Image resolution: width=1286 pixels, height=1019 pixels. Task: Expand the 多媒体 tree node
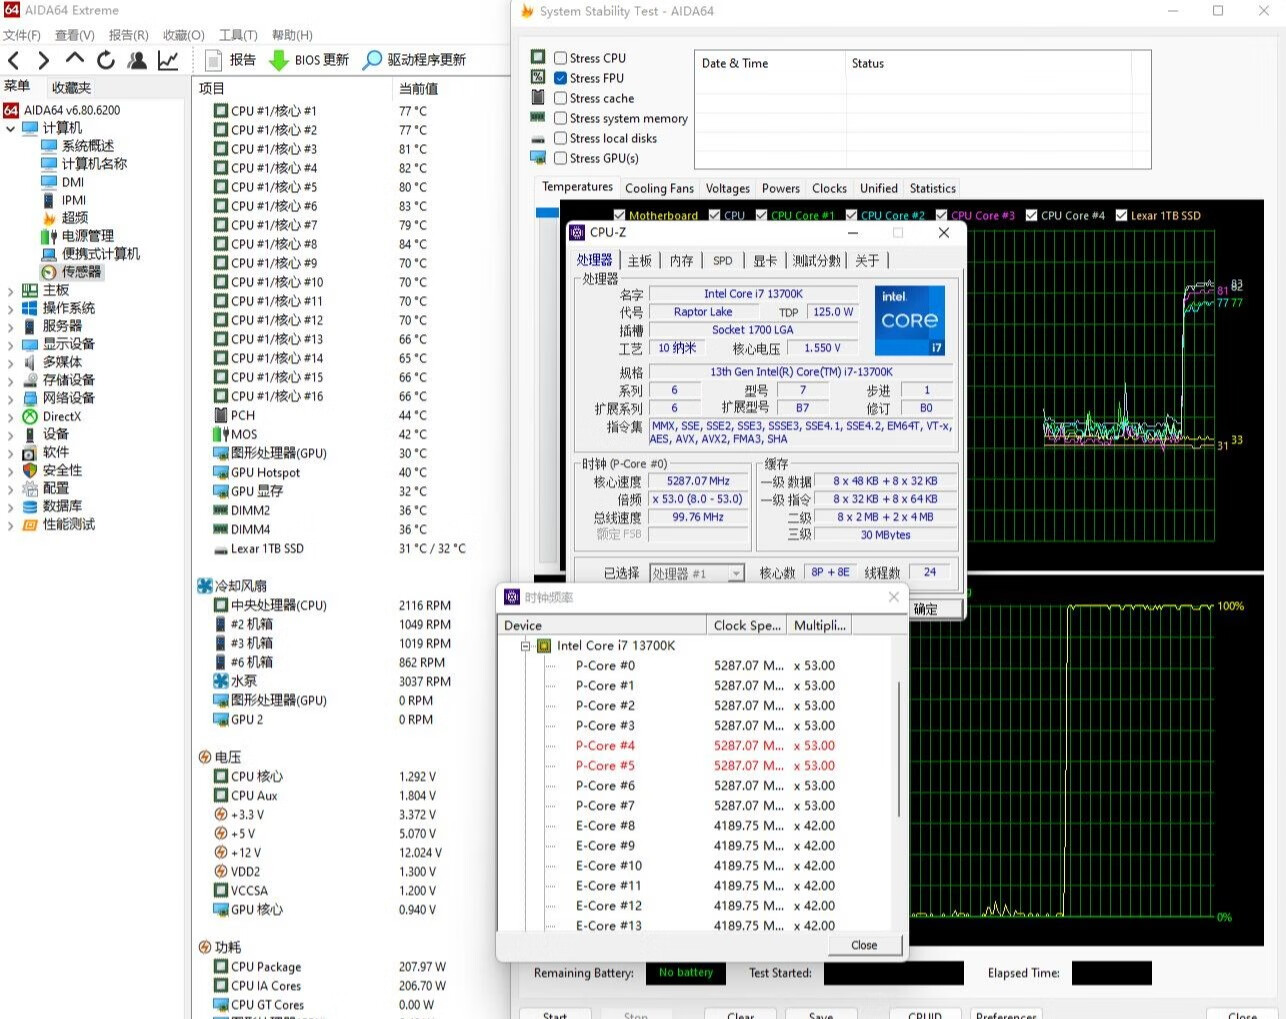(10, 363)
